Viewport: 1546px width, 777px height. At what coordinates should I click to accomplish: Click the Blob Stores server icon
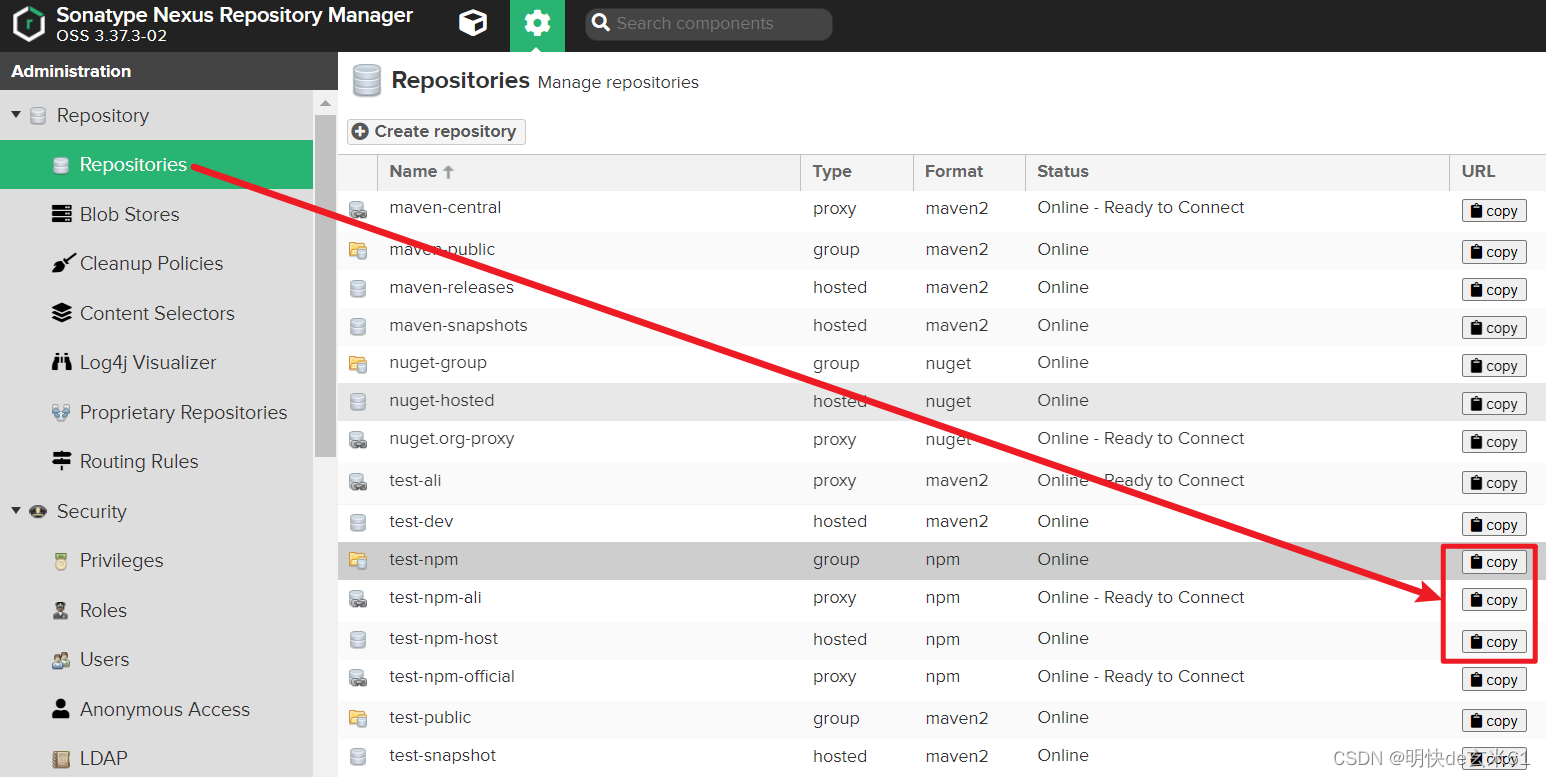tap(62, 214)
